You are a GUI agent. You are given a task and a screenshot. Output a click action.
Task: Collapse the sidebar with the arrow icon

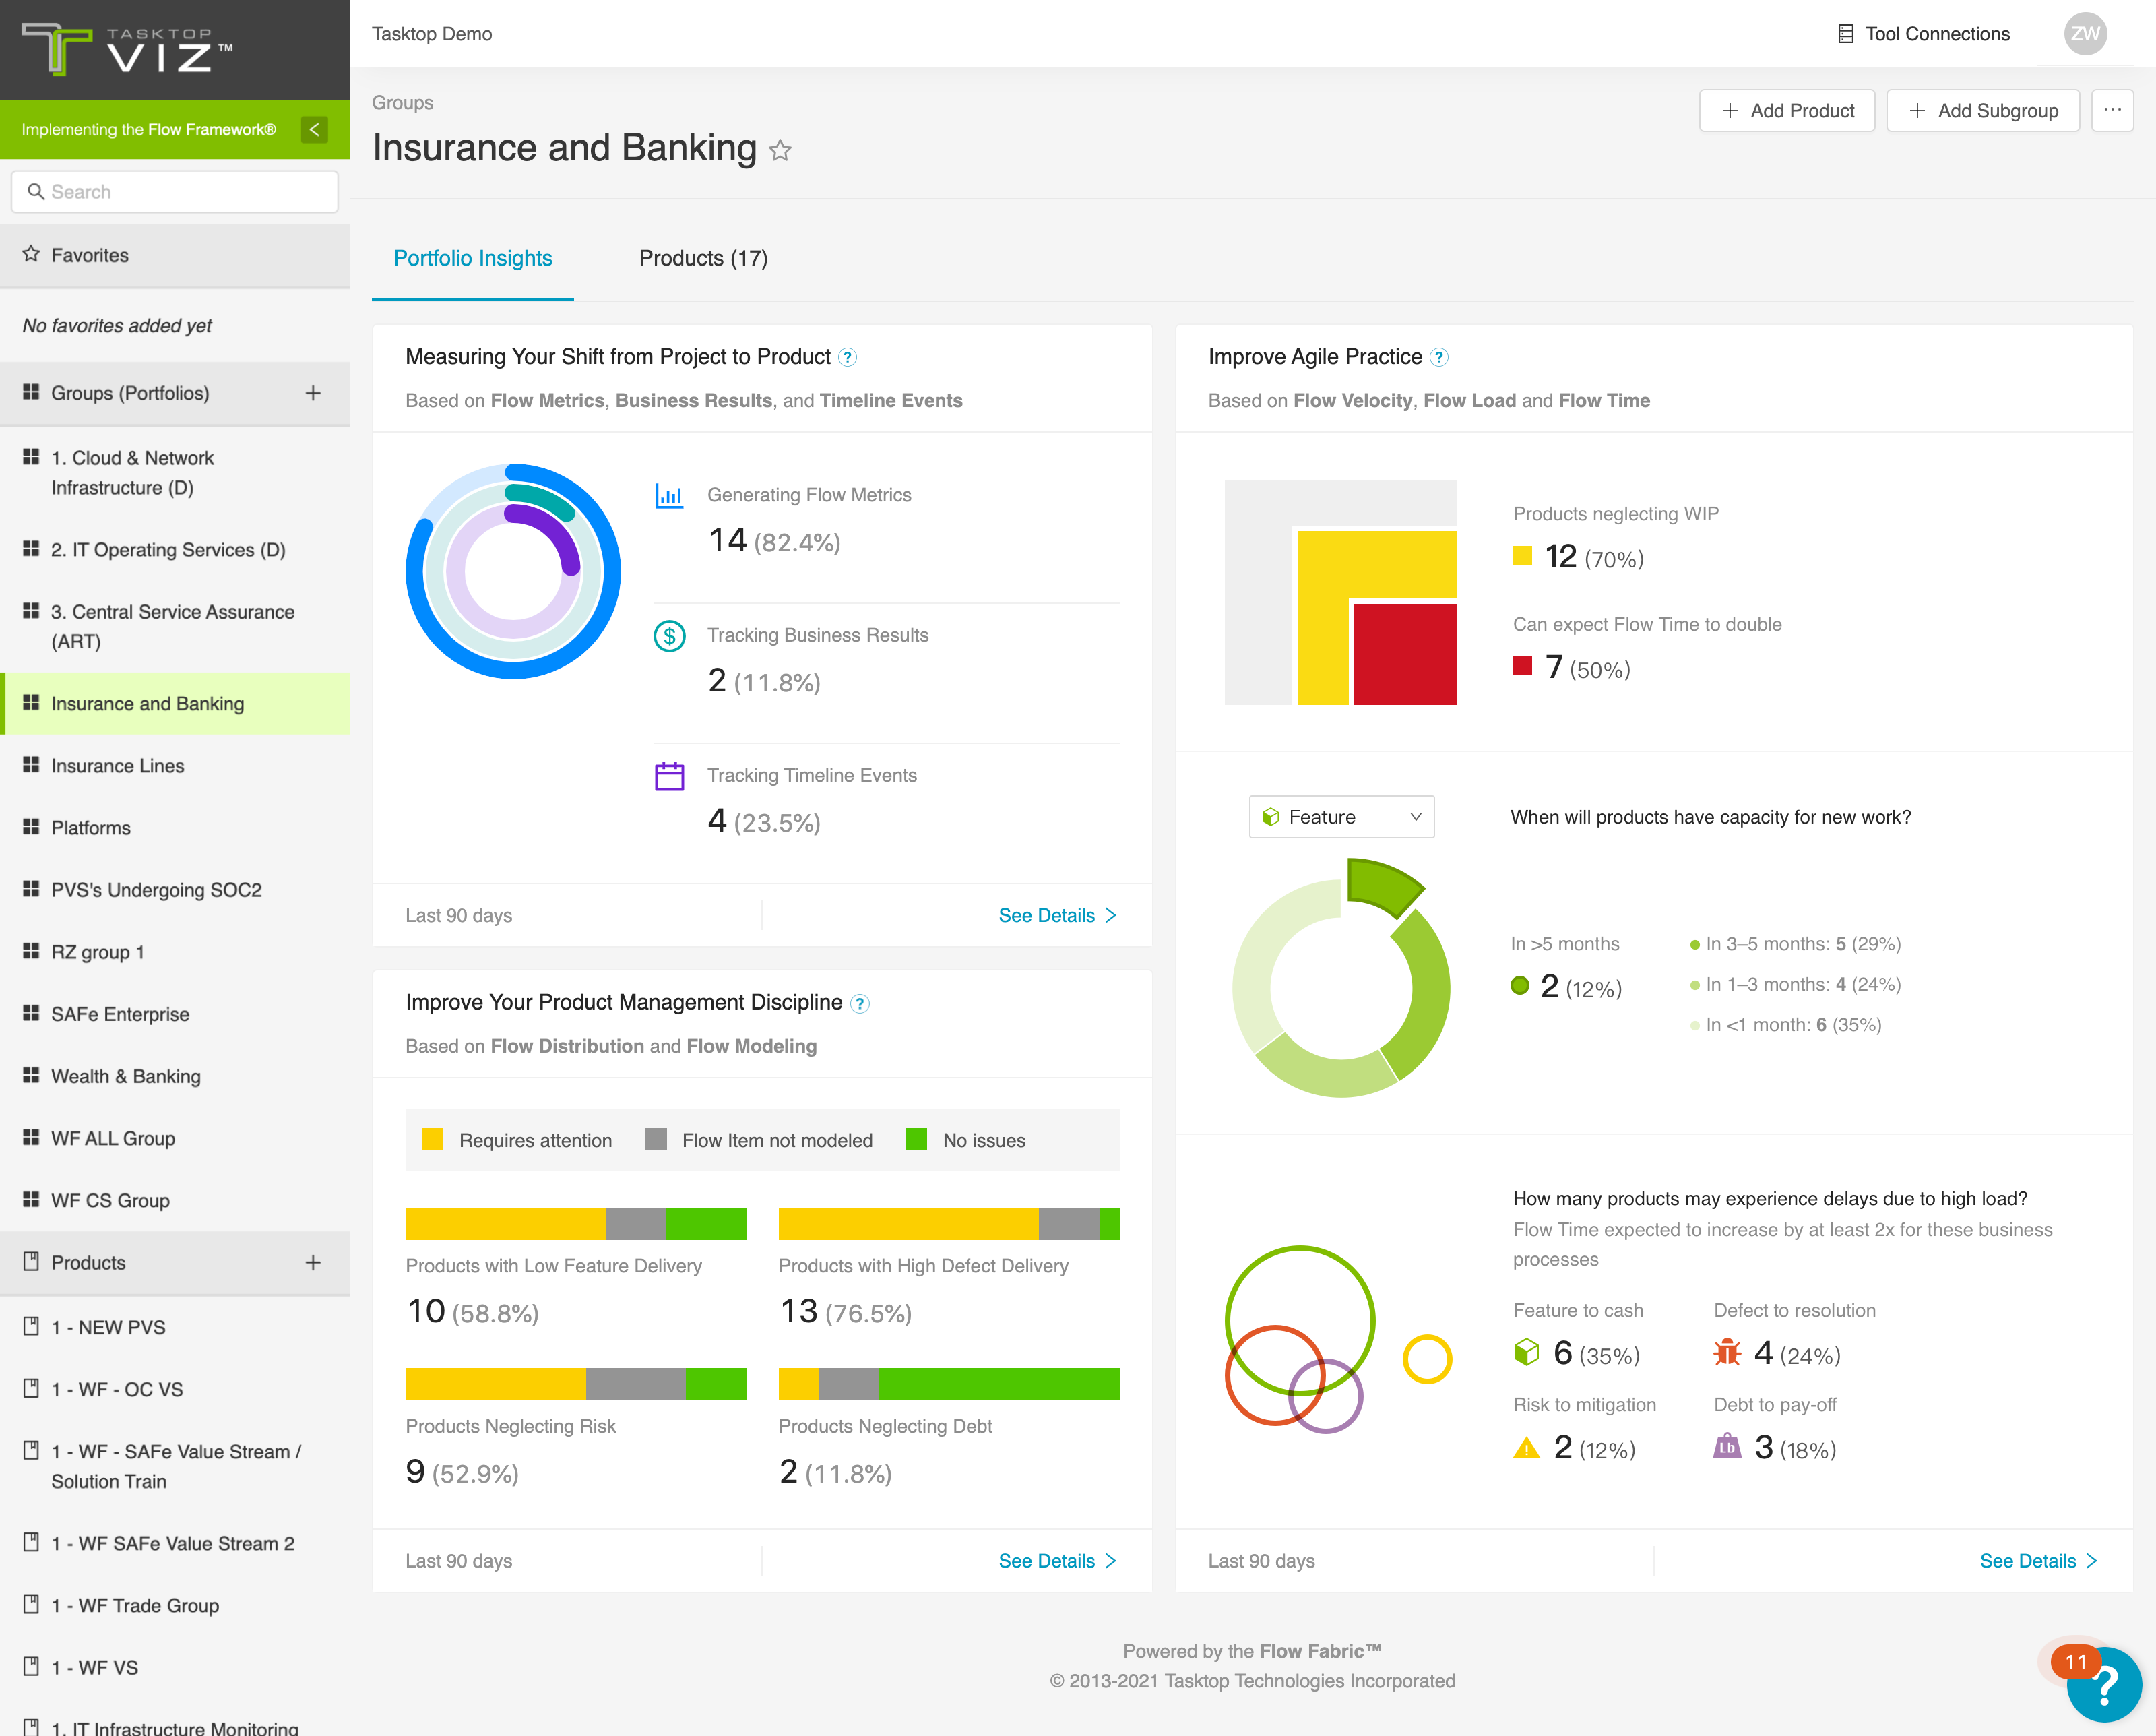[x=314, y=129]
